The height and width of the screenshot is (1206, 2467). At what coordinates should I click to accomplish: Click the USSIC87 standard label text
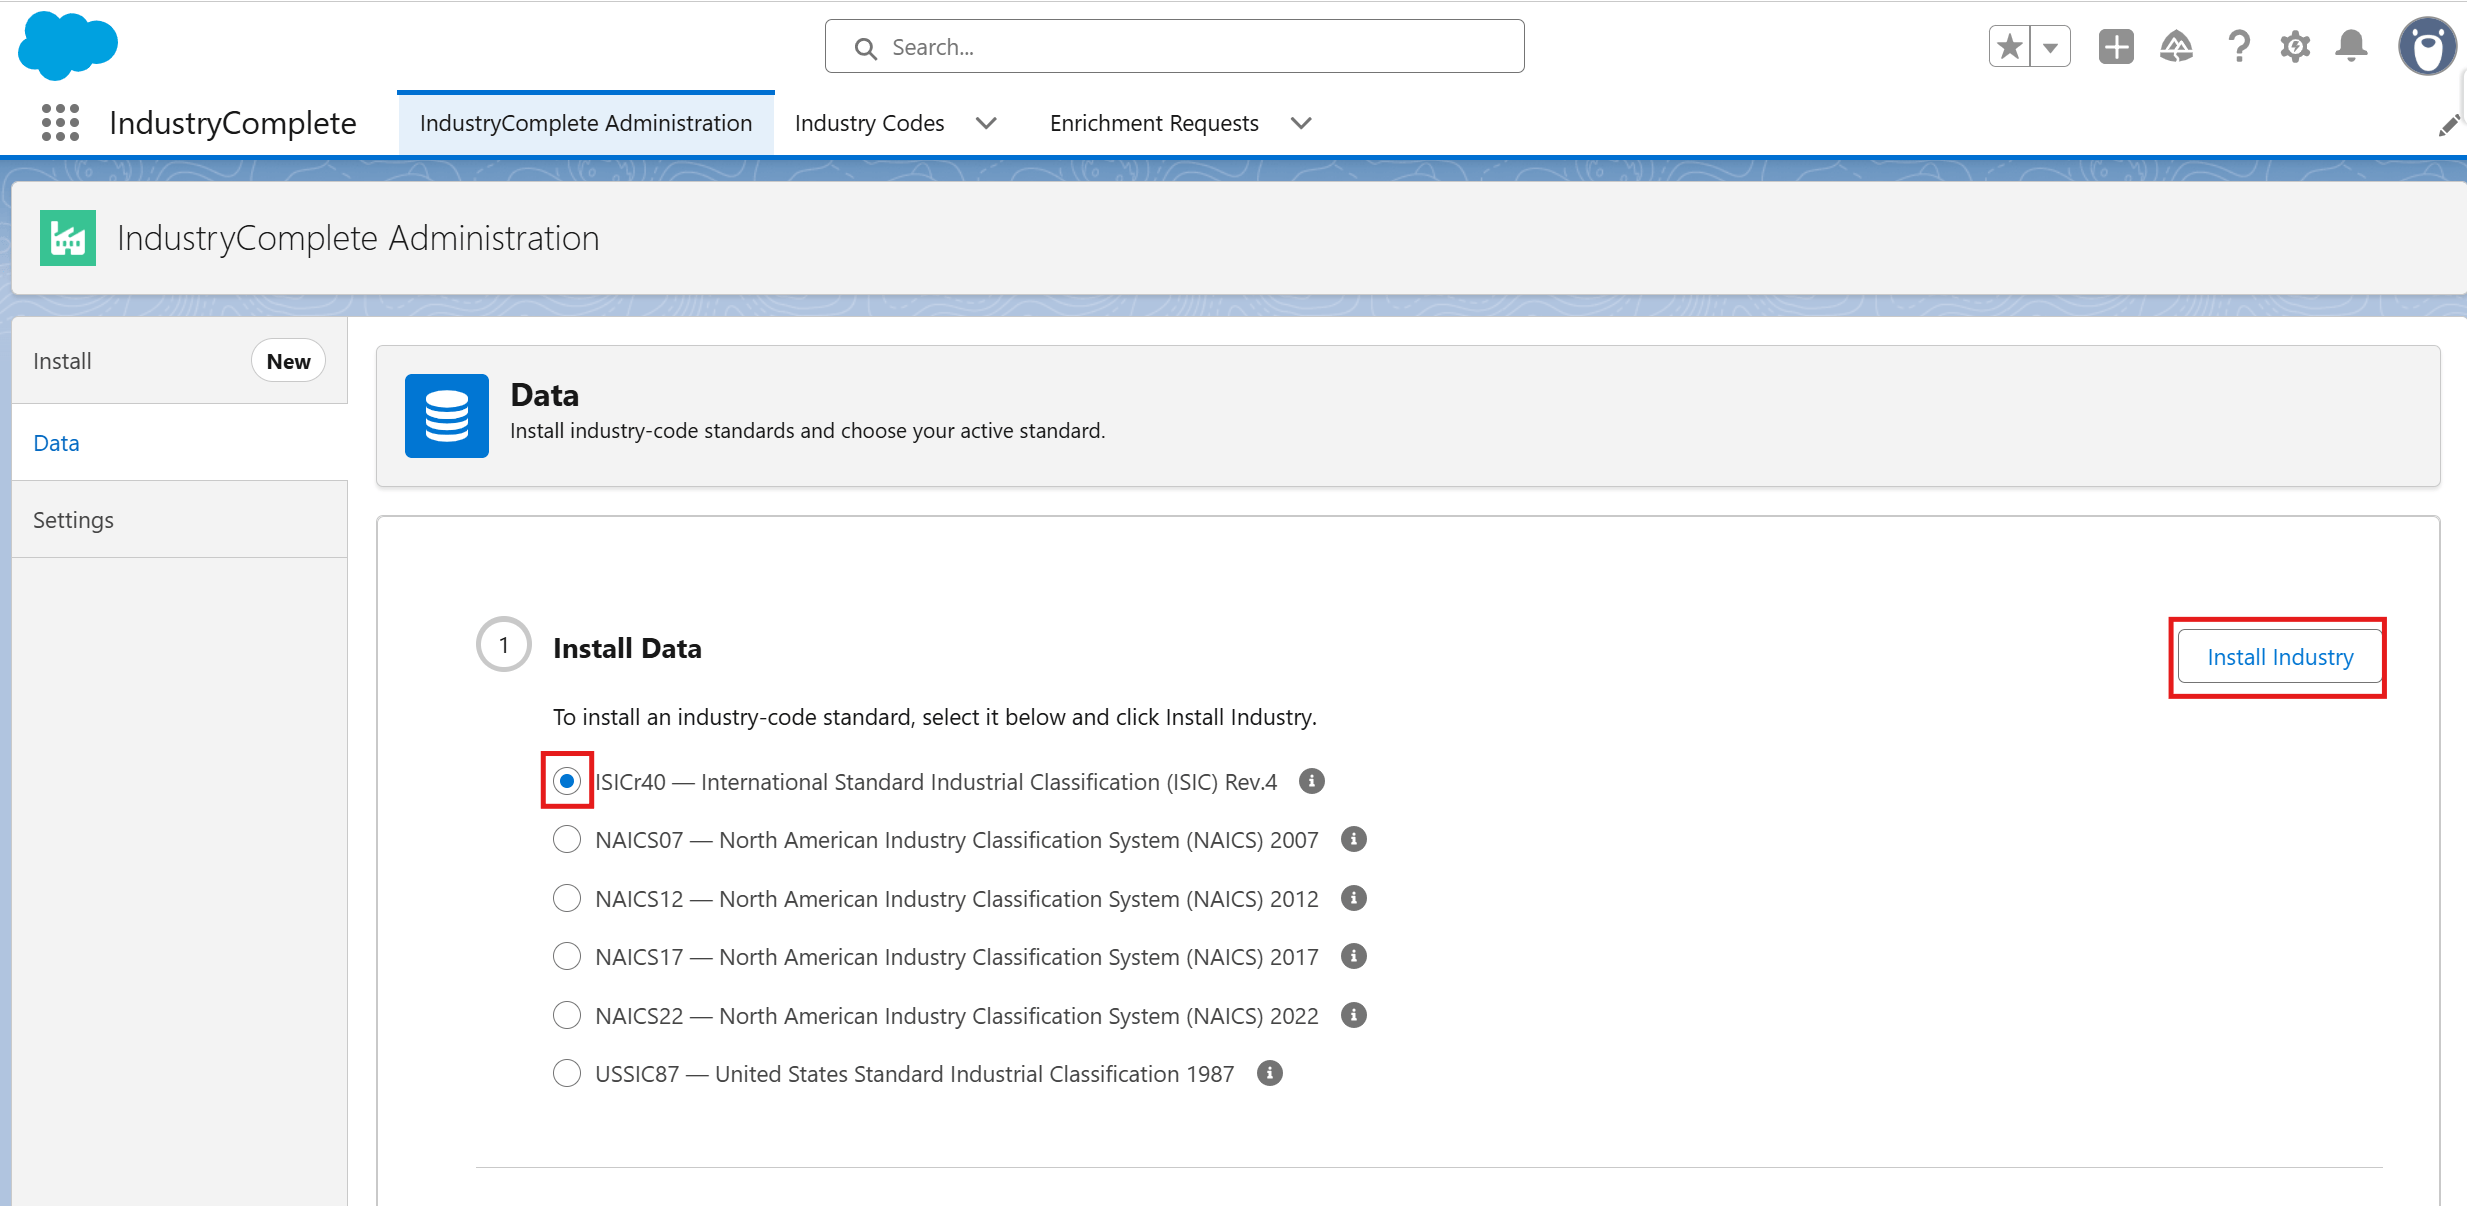[914, 1074]
